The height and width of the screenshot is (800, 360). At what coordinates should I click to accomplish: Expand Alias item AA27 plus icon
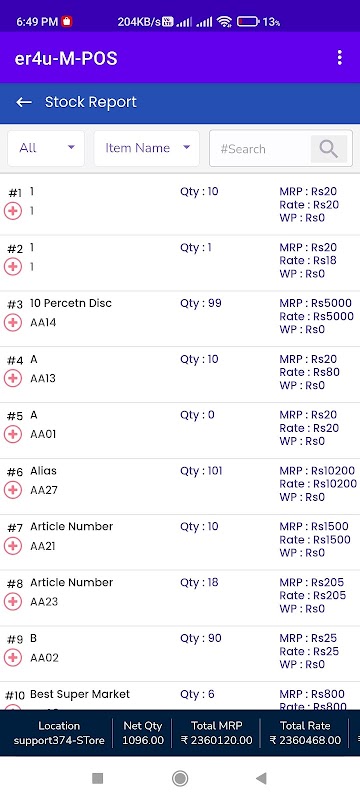13,490
